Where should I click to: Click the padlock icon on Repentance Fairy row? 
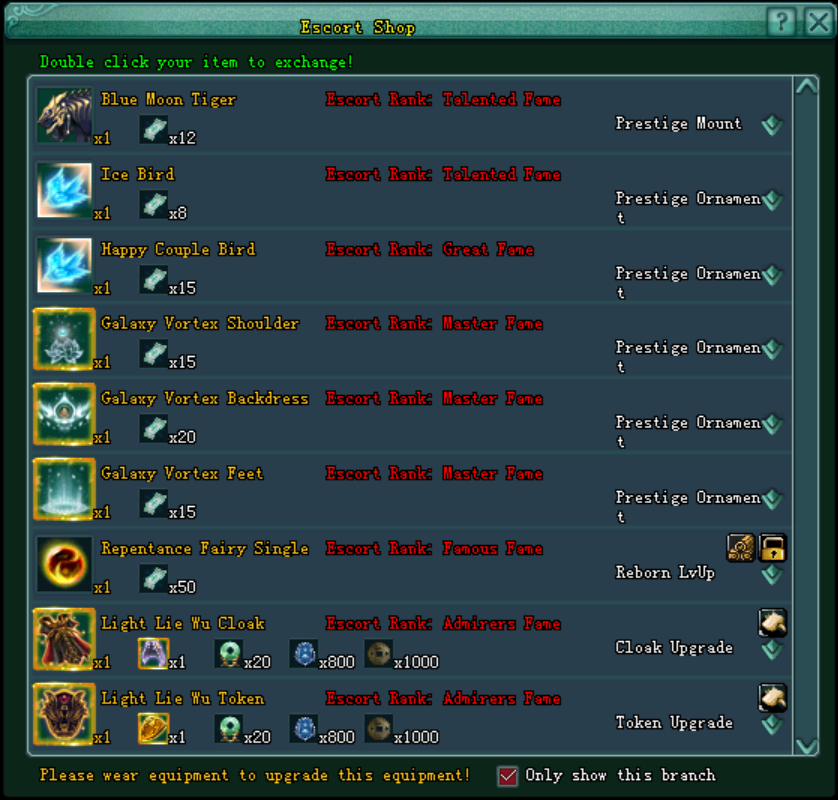(x=773, y=548)
